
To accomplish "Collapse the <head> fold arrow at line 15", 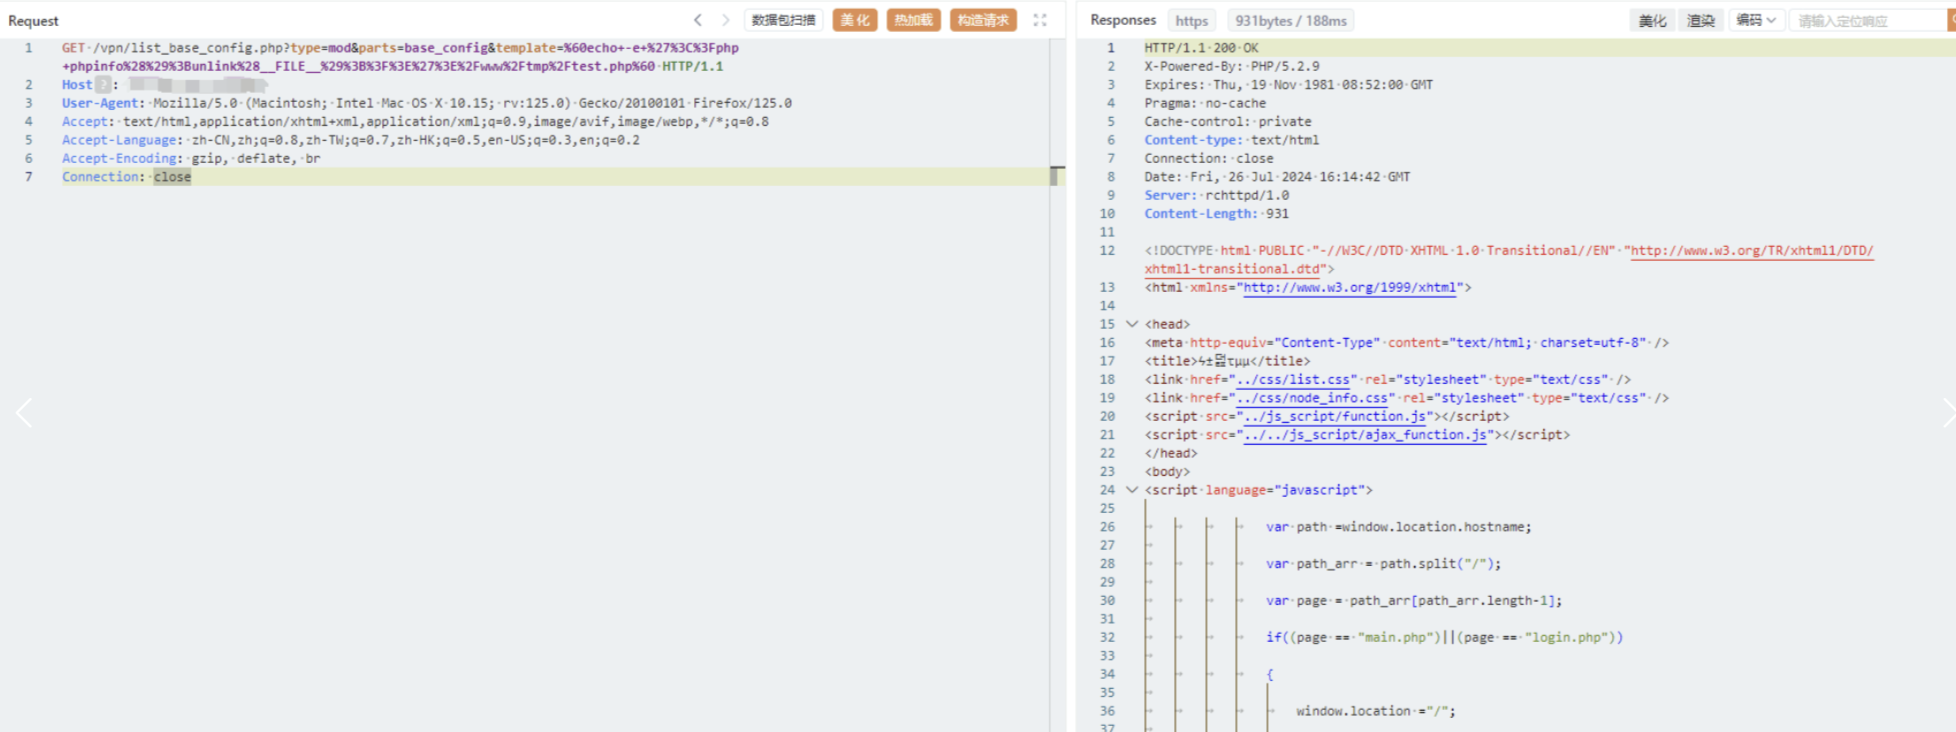I will pyautogui.click(x=1132, y=324).
